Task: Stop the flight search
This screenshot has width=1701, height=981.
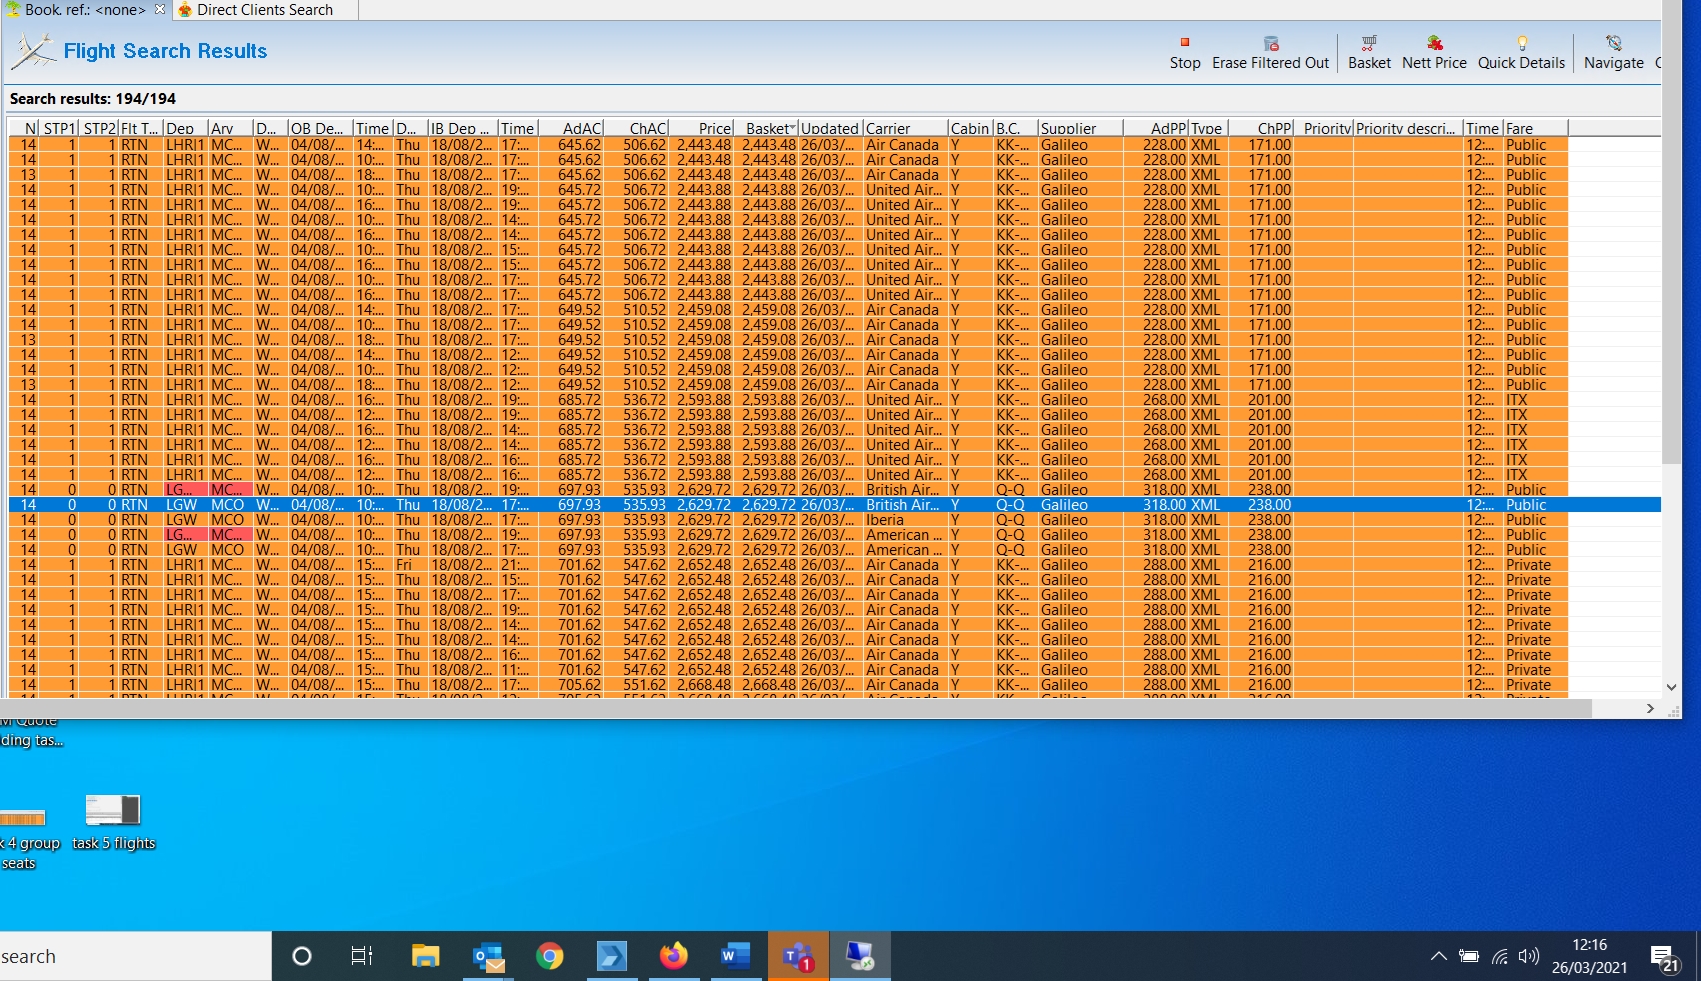Action: (1185, 53)
